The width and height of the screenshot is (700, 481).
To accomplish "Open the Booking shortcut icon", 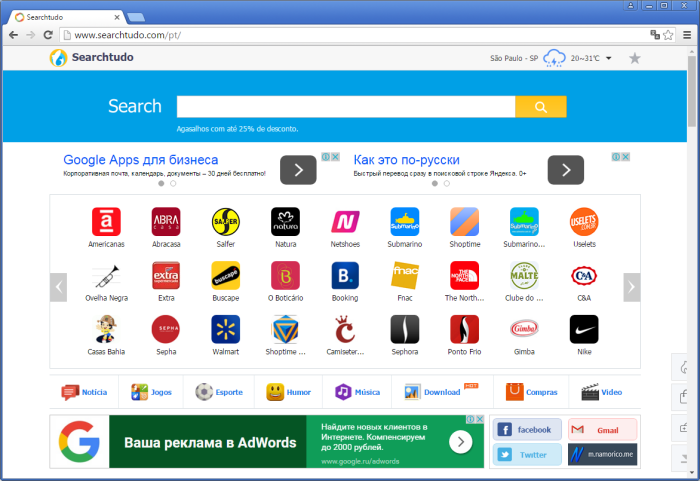I will pos(345,276).
